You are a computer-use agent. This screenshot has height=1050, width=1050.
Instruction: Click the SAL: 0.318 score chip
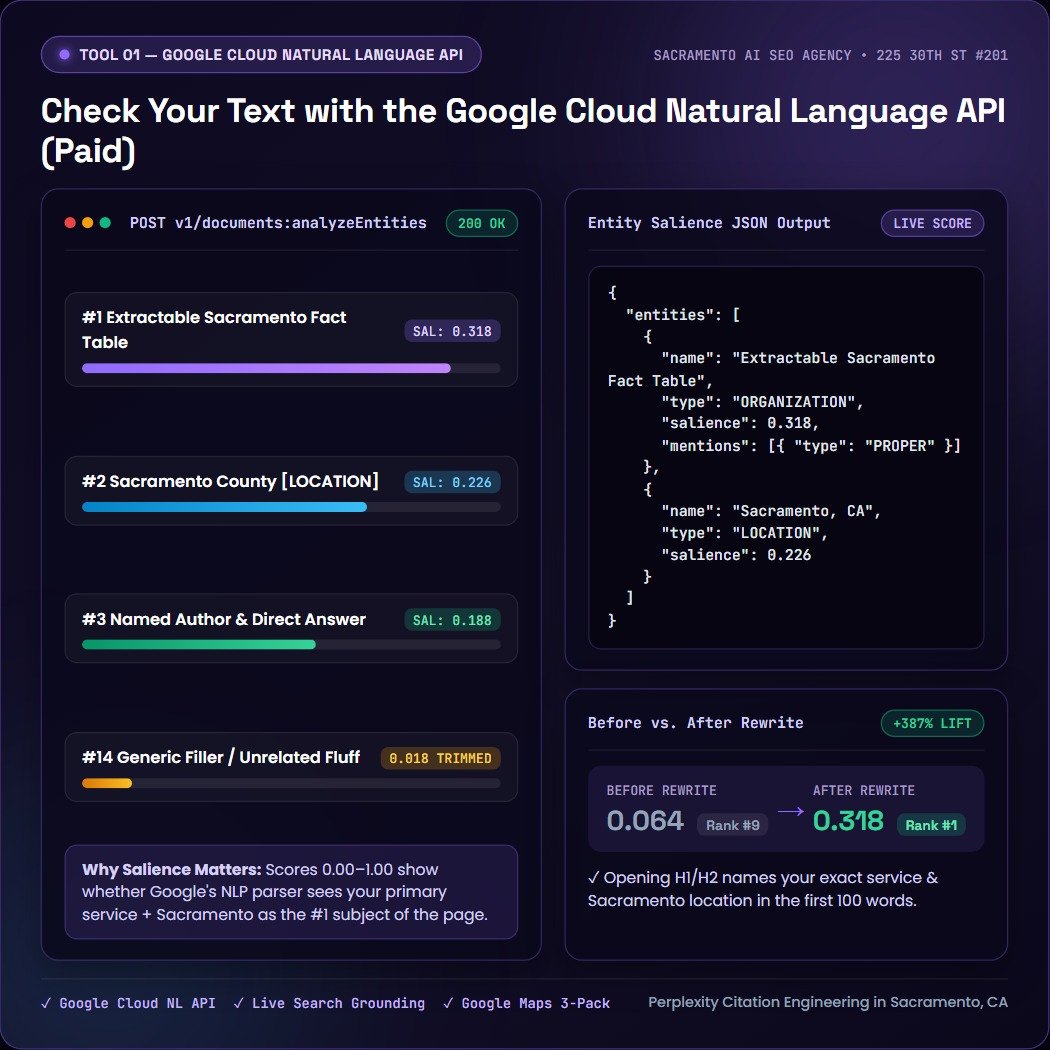click(x=452, y=331)
